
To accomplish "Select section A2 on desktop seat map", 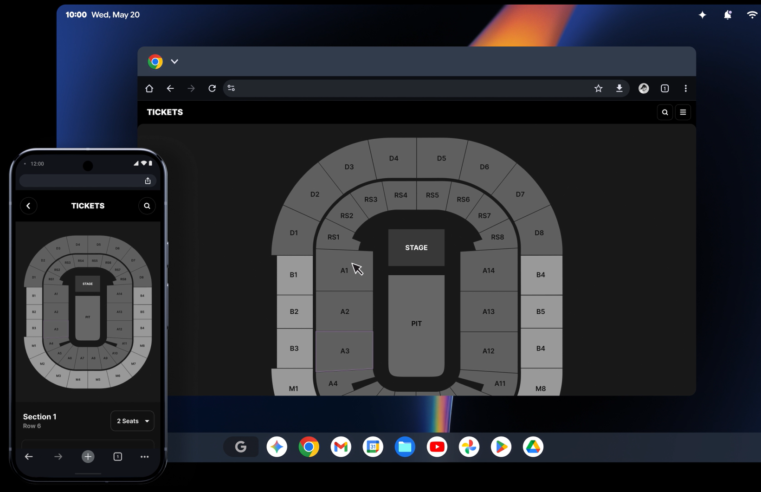I will (x=345, y=312).
